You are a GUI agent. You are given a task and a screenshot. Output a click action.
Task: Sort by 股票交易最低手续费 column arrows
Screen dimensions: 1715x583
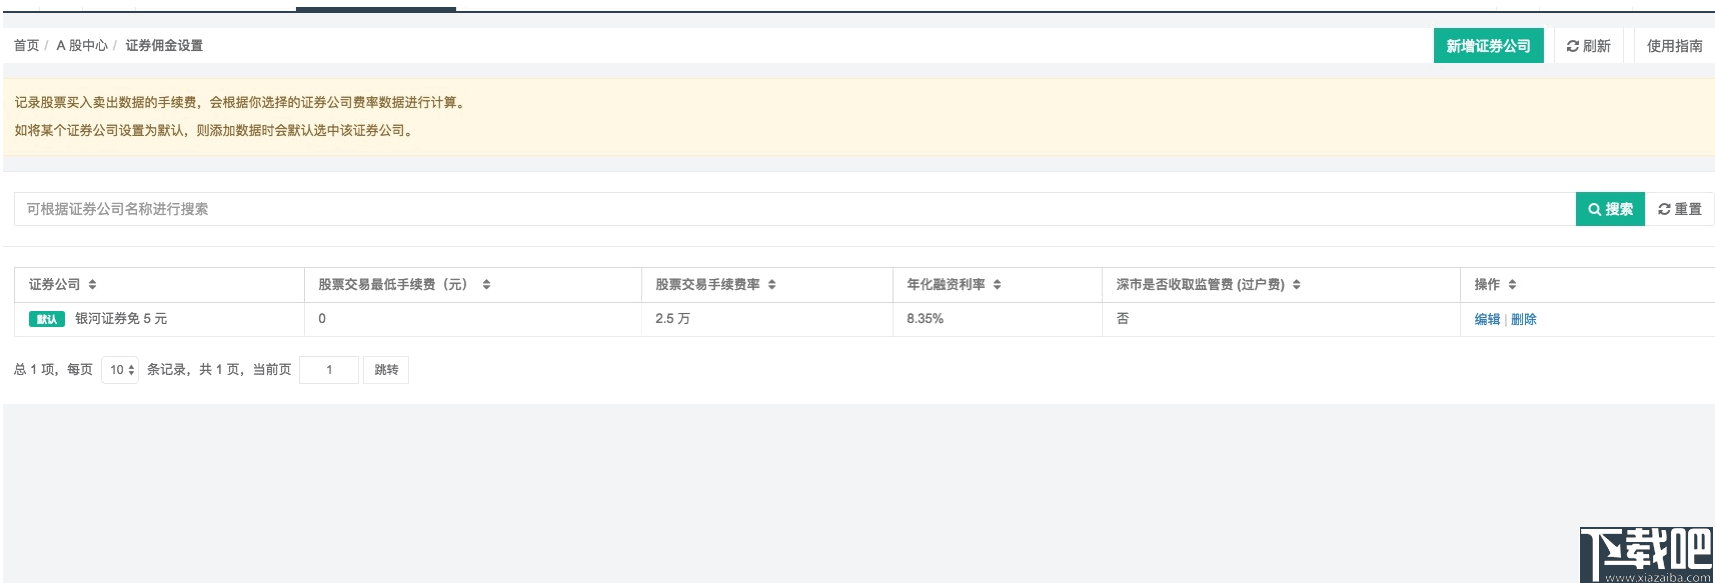pos(486,285)
